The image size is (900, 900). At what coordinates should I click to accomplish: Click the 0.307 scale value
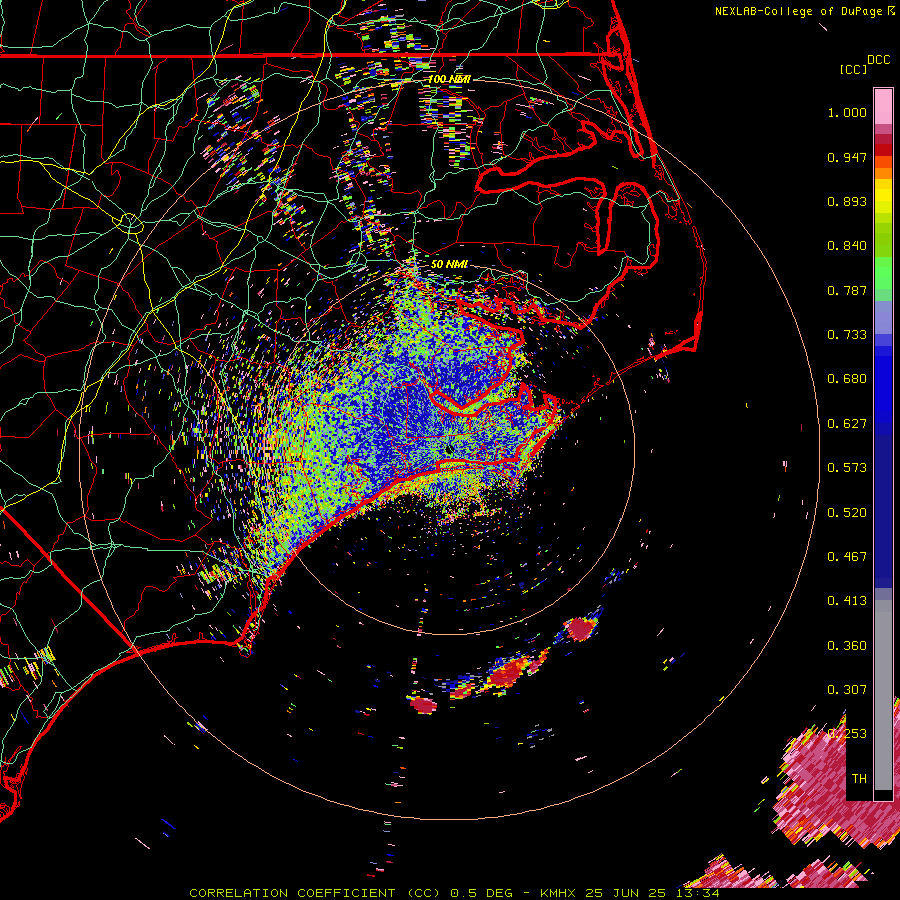click(x=847, y=690)
